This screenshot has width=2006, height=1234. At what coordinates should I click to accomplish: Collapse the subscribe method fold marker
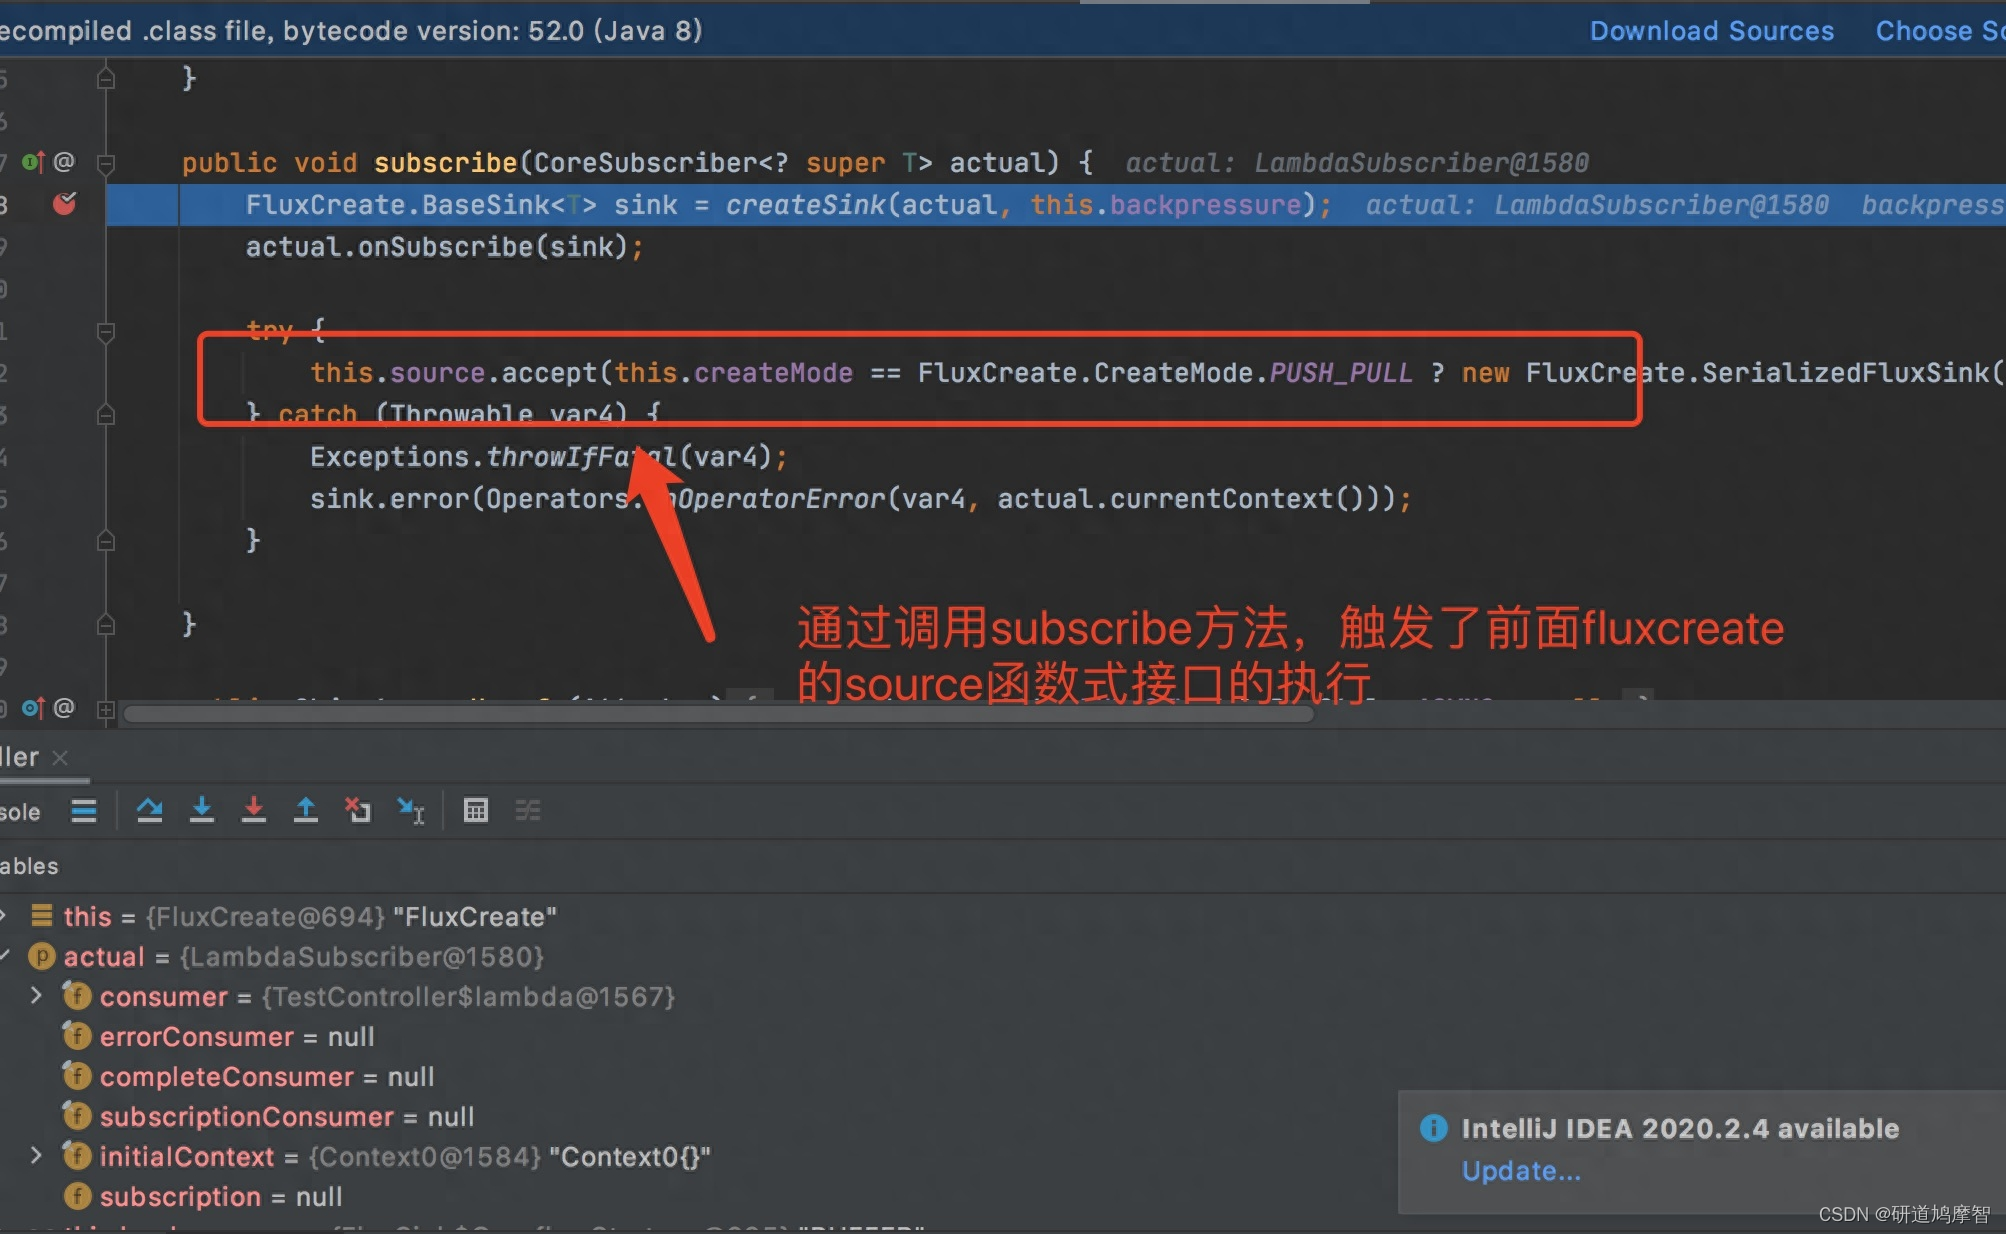point(106,162)
